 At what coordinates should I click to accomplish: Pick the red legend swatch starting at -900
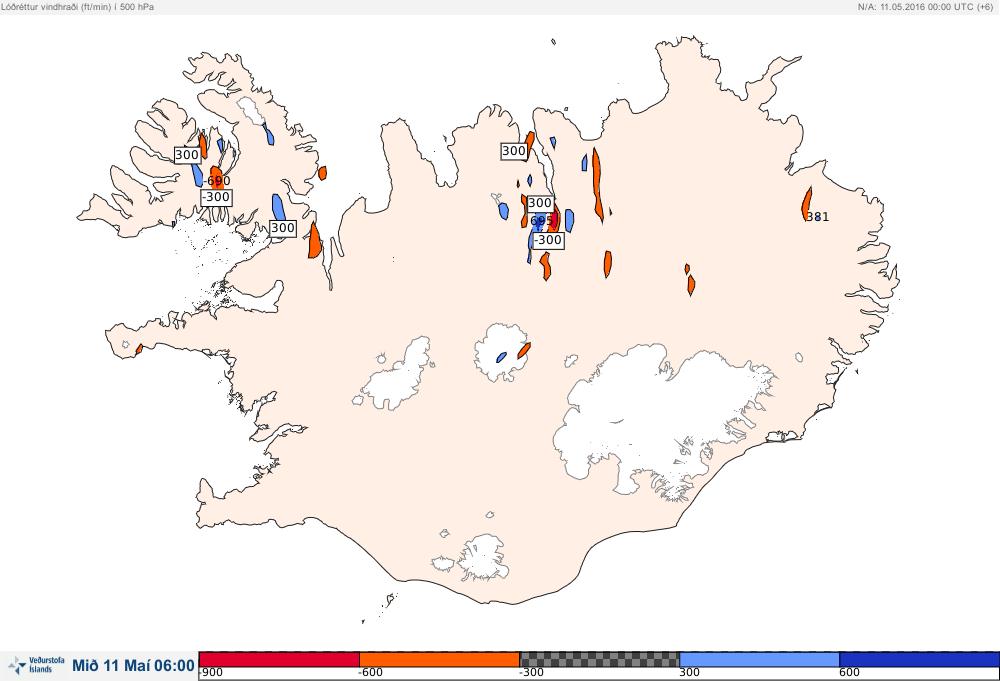[x=279, y=659]
